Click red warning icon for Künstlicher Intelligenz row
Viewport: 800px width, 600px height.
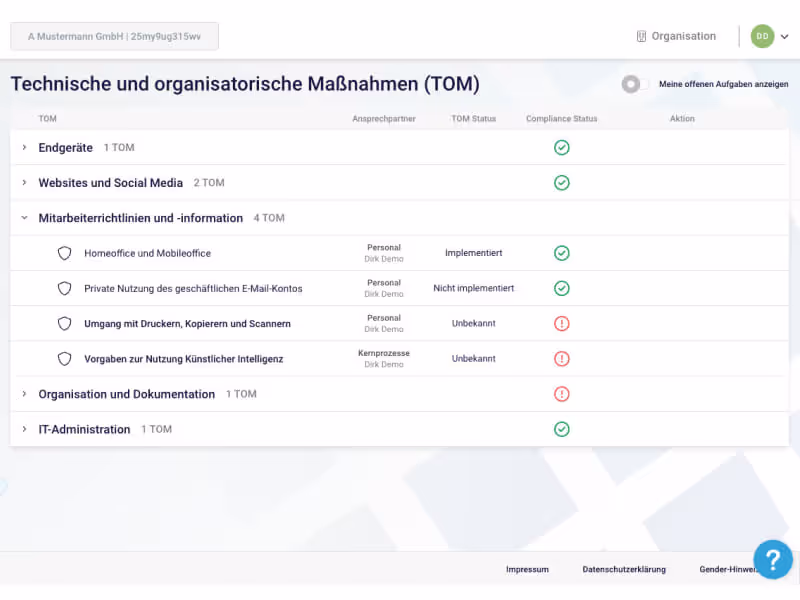[562, 359]
